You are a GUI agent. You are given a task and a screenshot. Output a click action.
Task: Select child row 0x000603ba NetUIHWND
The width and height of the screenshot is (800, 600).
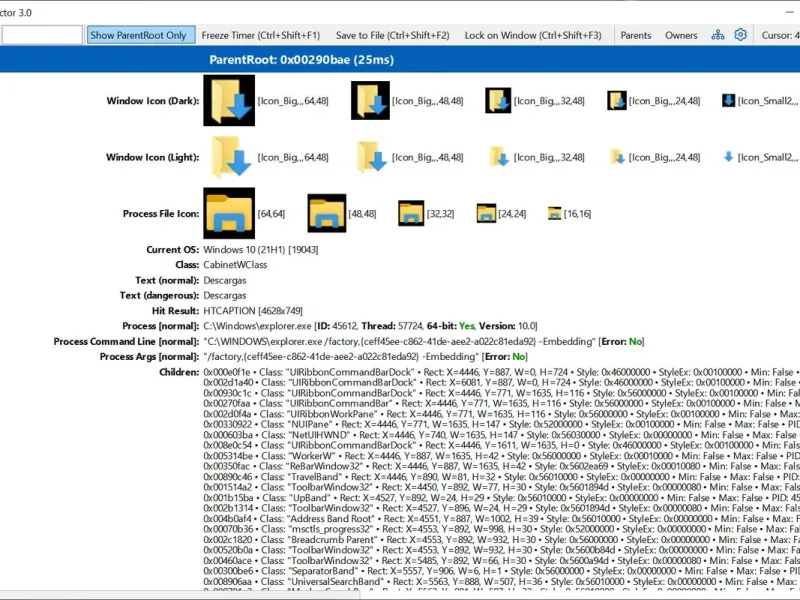tap(502, 435)
